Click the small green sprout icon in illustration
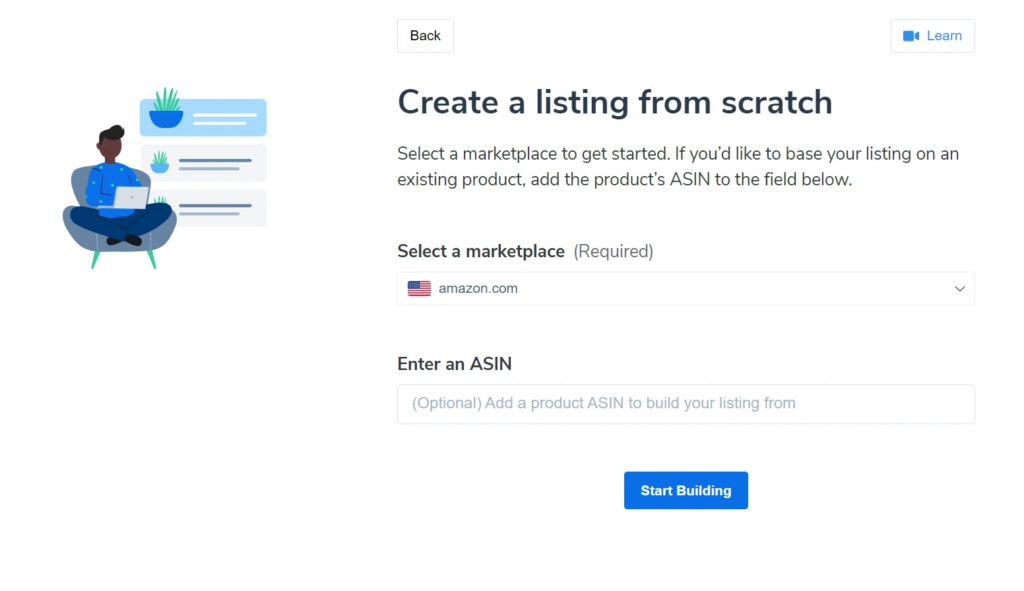 158,160
